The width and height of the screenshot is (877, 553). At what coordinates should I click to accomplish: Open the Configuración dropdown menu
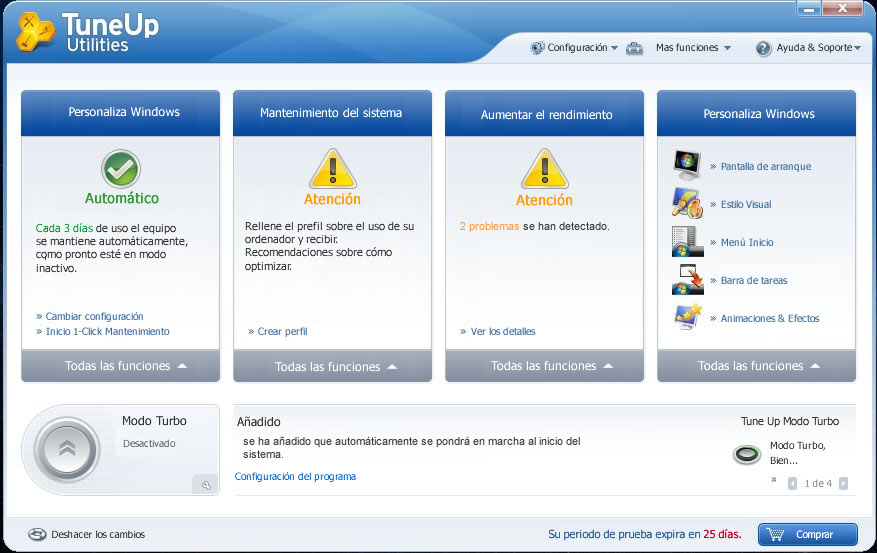(582, 48)
